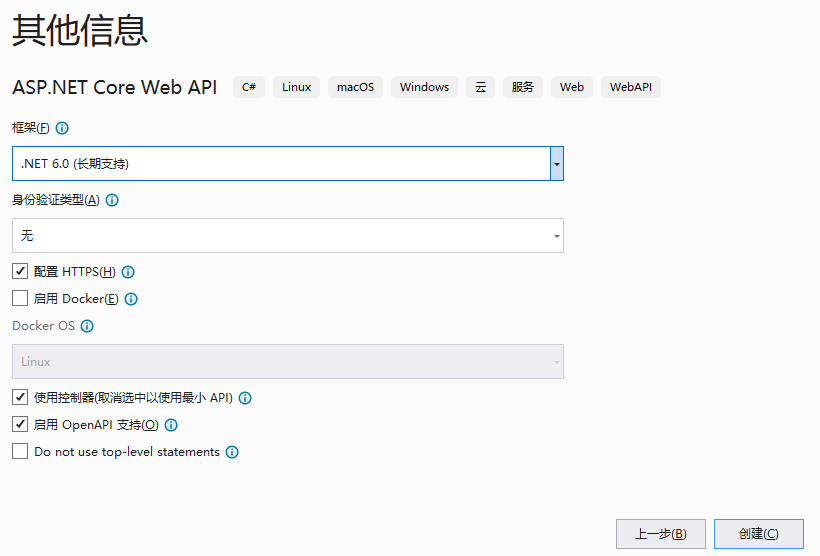
Task: Uncheck the 配置 HTTPS checkbox
Action: pyautogui.click(x=20, y=271)
